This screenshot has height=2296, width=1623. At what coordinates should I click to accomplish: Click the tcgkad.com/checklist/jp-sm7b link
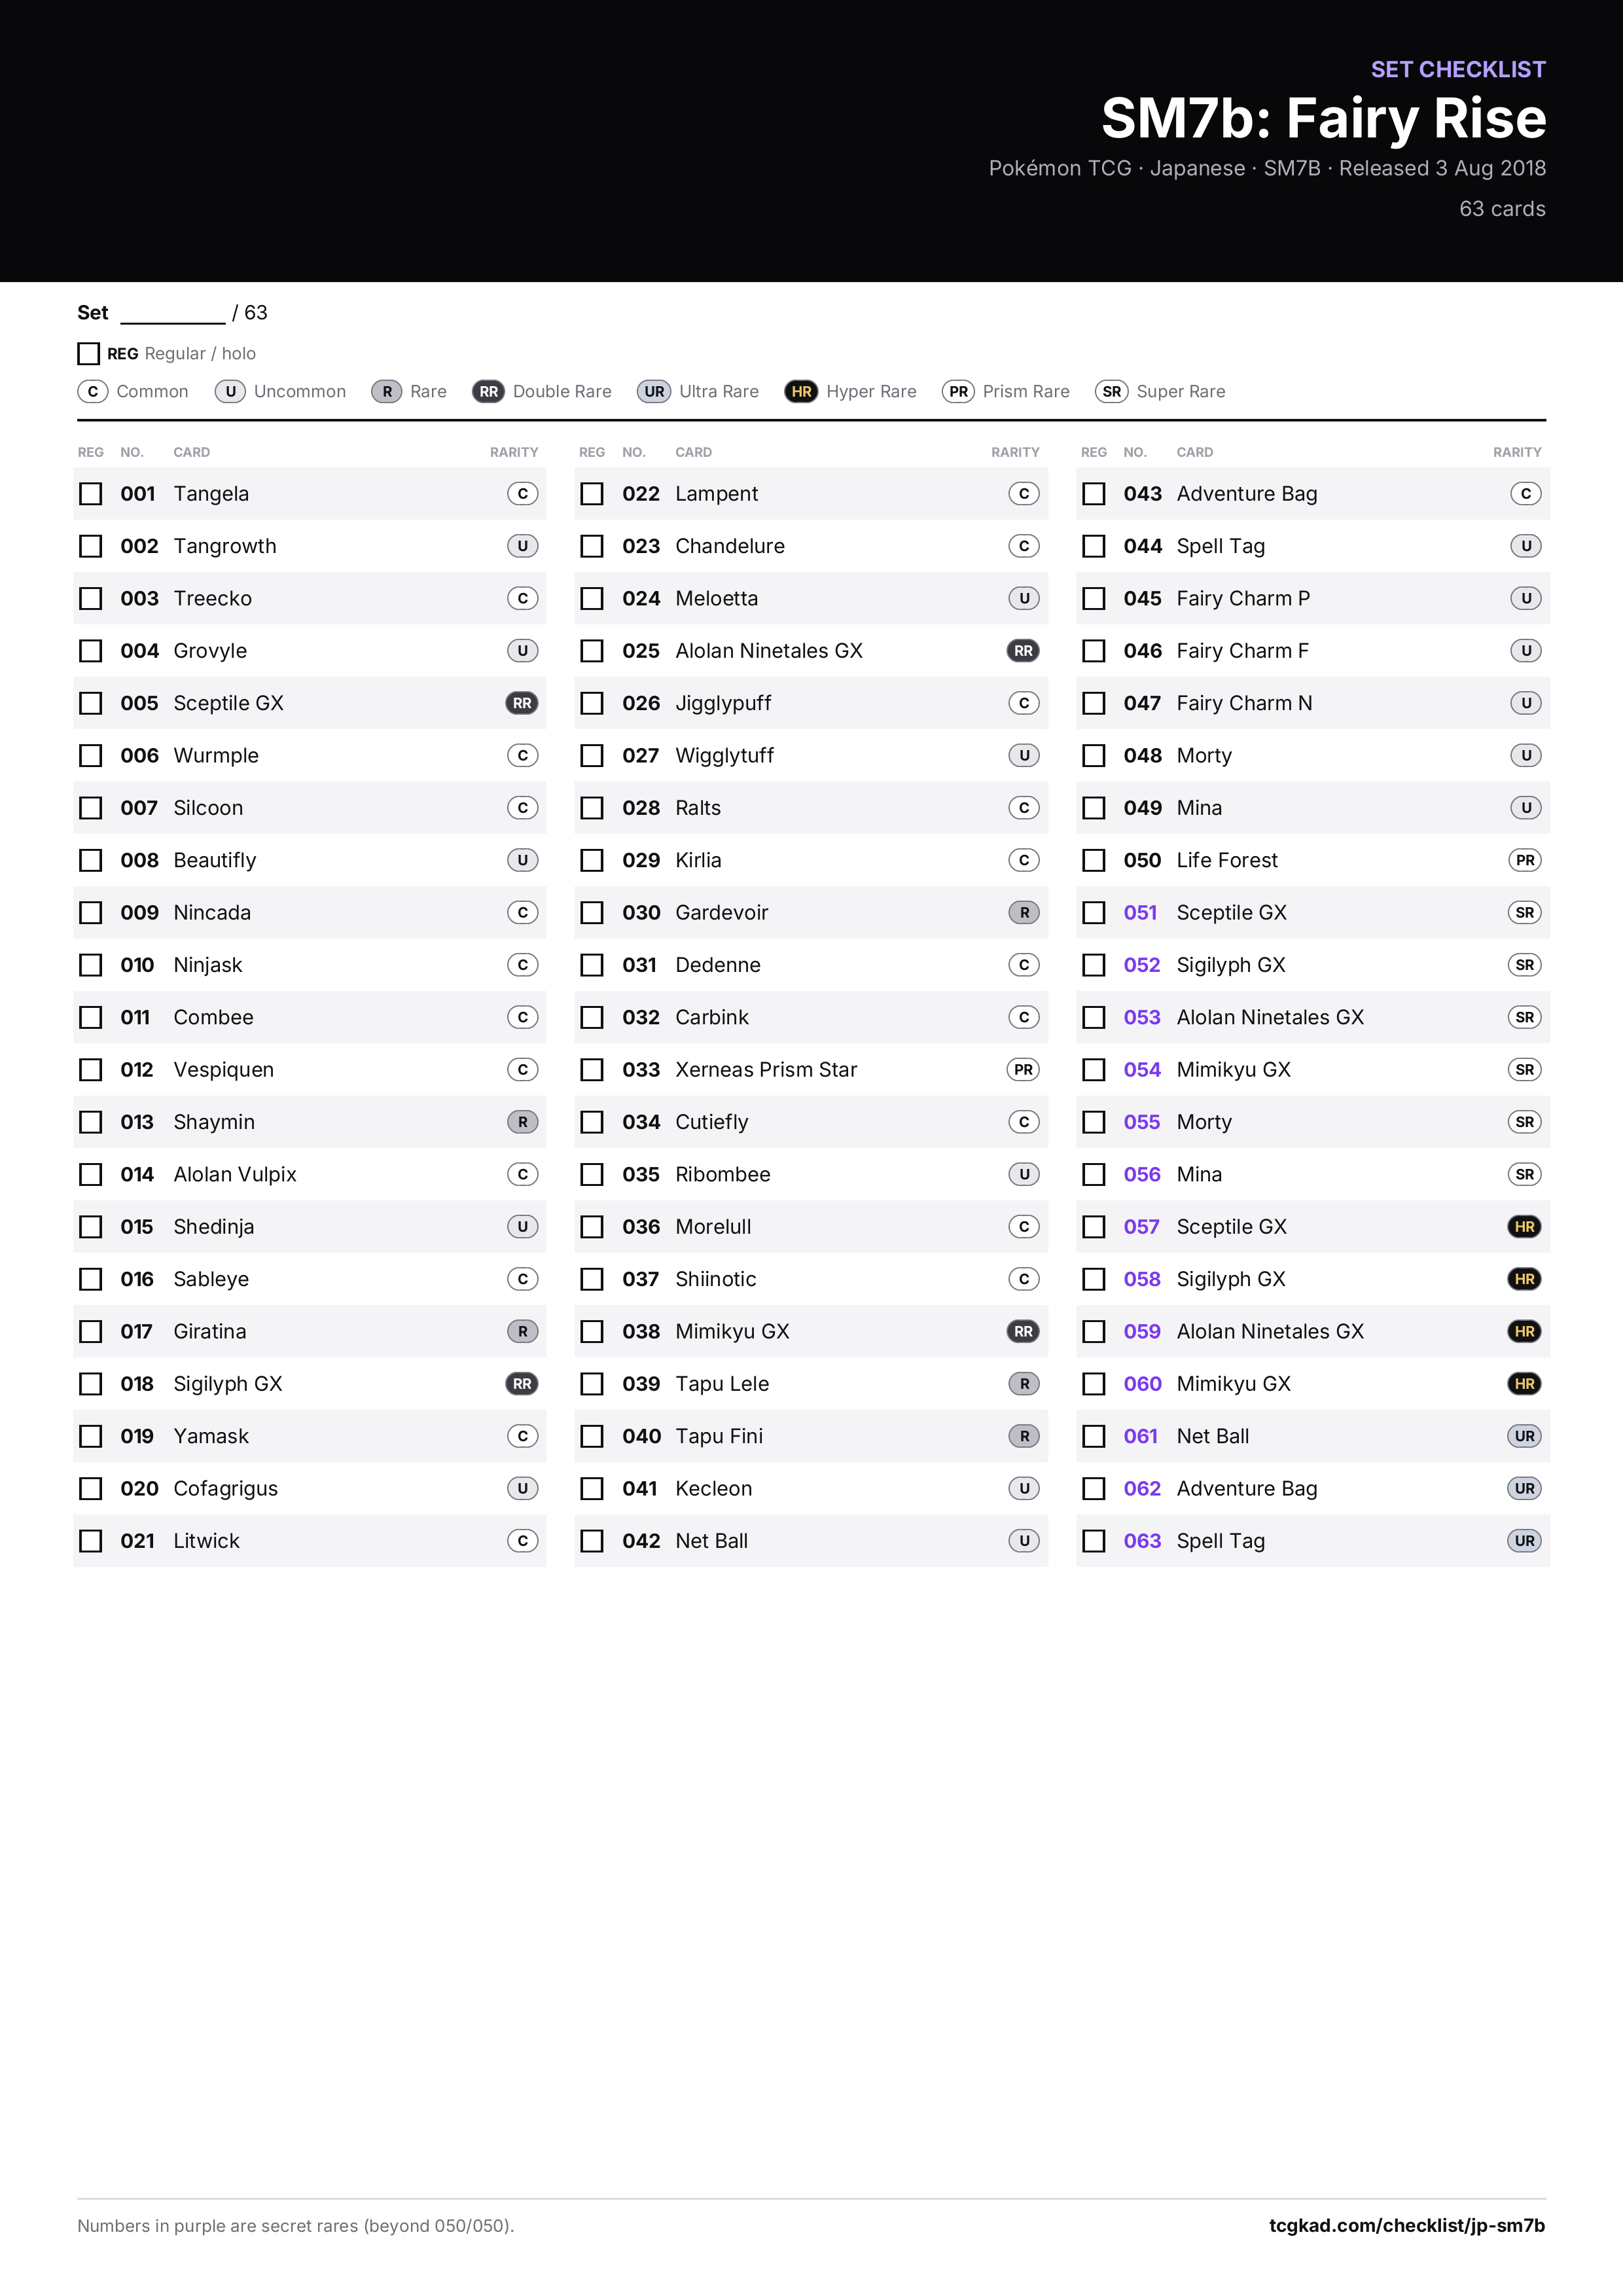pos(1407,2225)
